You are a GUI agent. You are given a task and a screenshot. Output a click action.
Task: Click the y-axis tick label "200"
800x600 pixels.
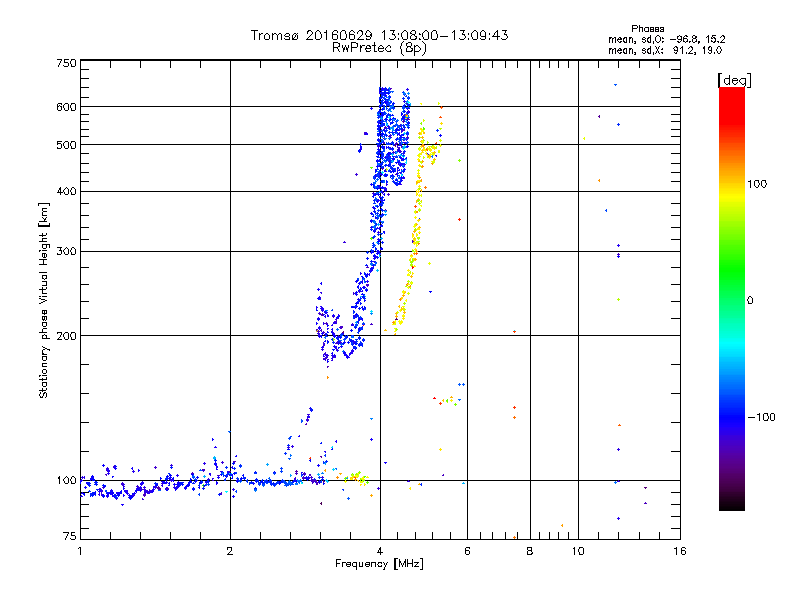(x=66, y=336)
